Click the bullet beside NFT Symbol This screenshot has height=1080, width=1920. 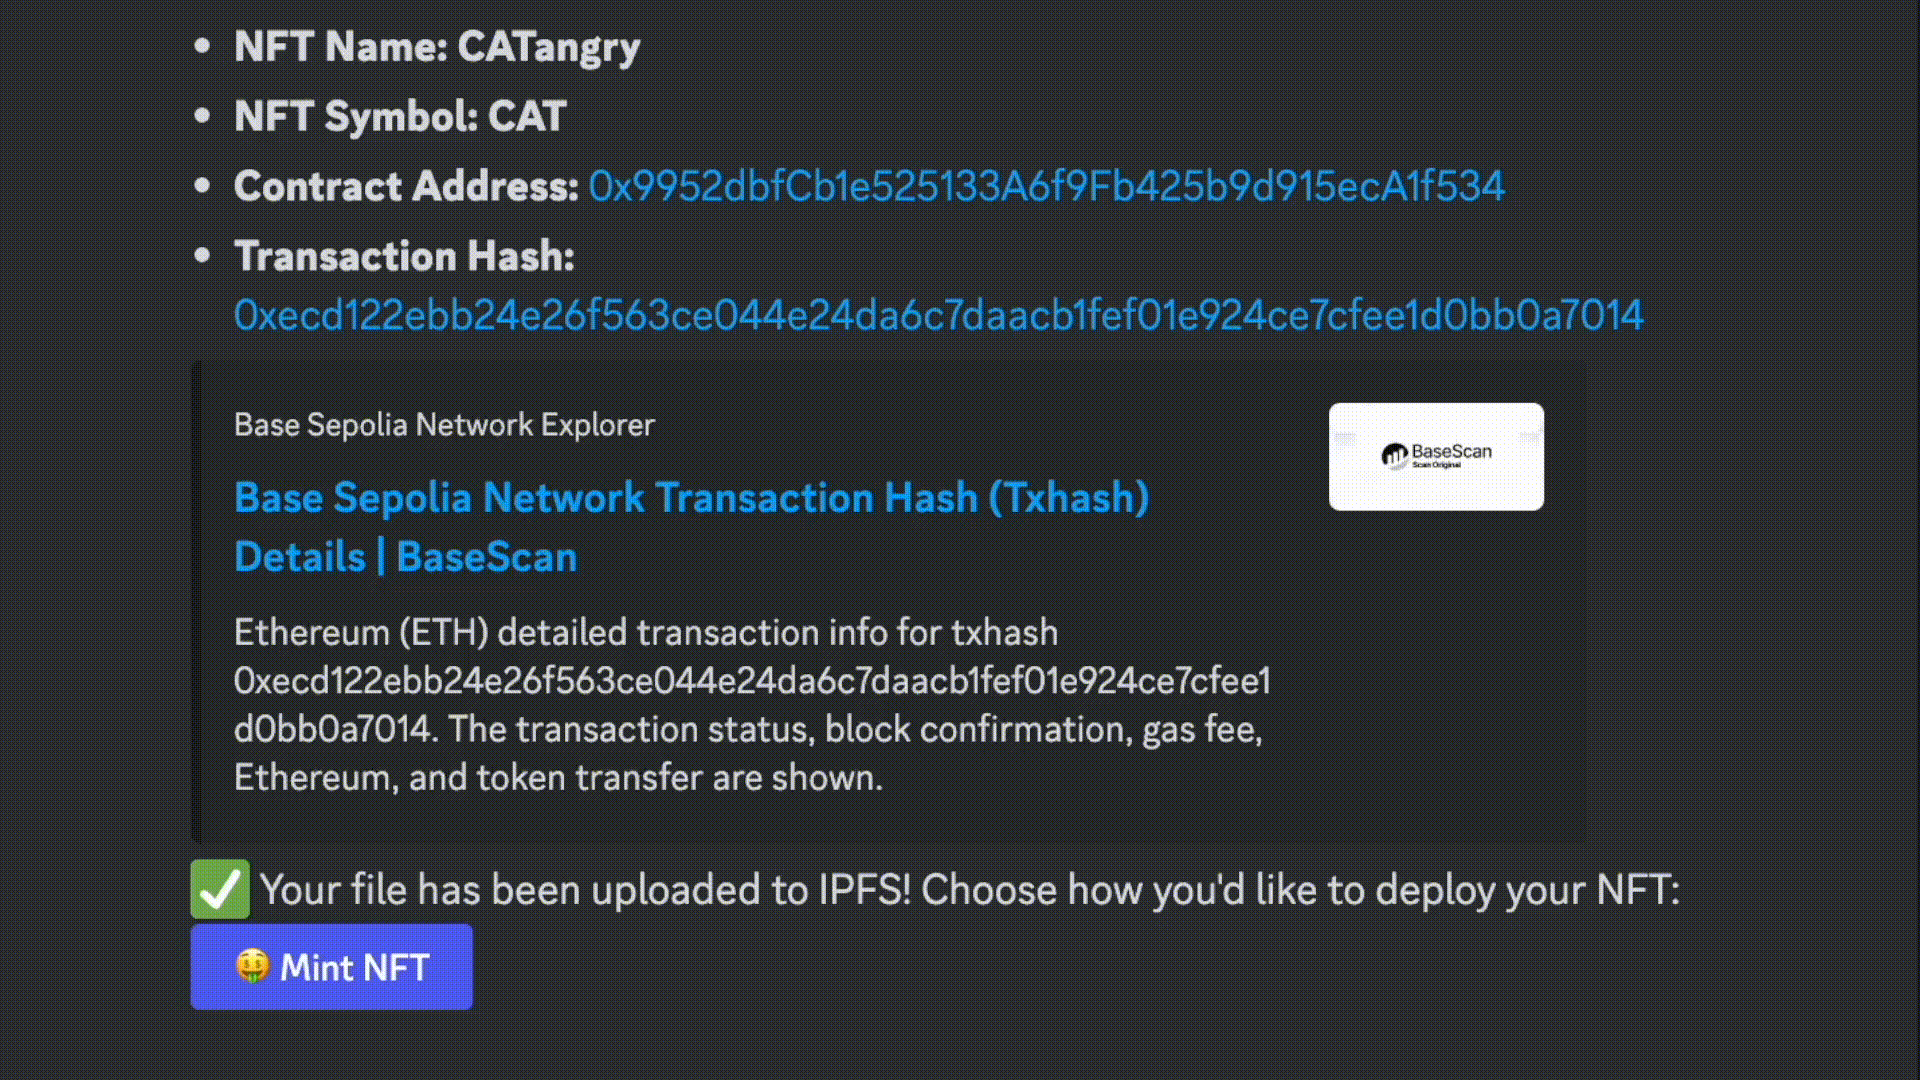click(202, 116)
